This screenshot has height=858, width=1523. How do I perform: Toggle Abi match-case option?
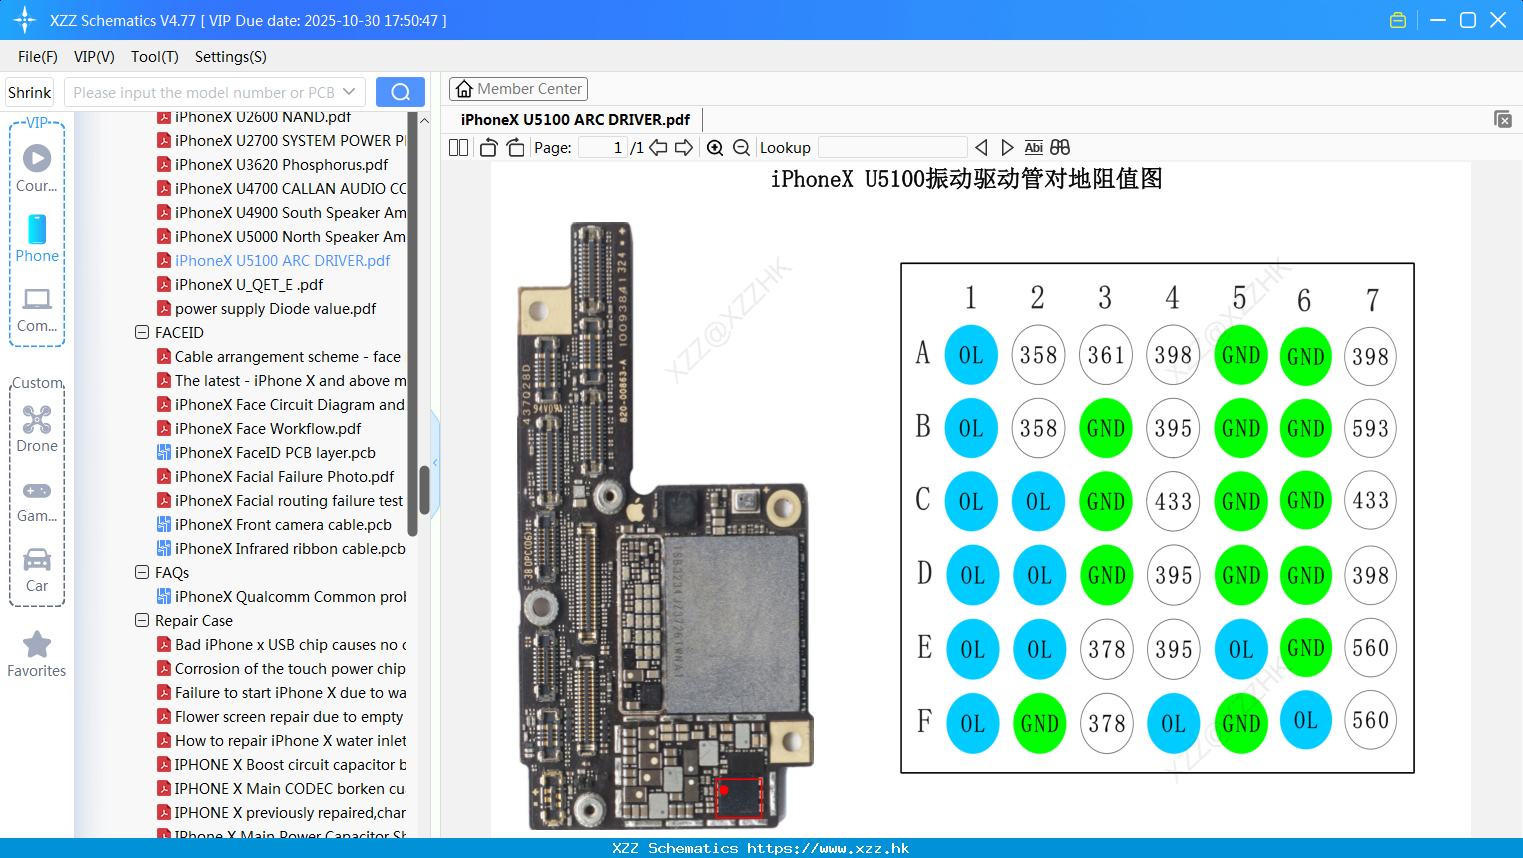click(1033, 147)
